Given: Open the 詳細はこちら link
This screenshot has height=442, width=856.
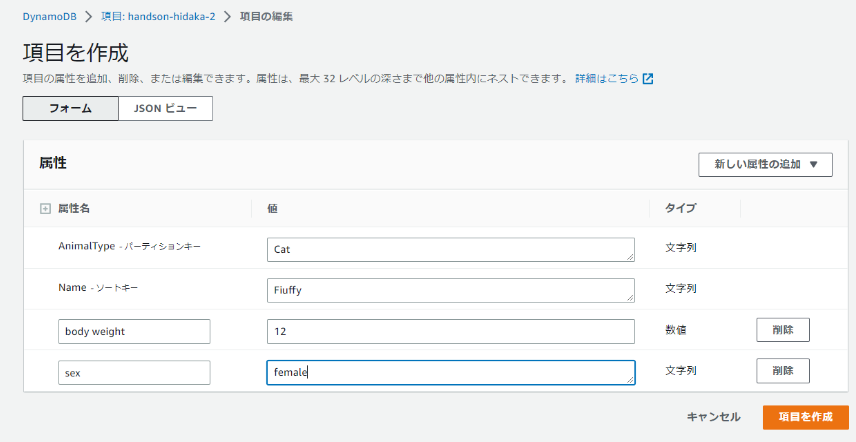Looking at the screenshot, I should pyautogui.click(x=606, y=79).
